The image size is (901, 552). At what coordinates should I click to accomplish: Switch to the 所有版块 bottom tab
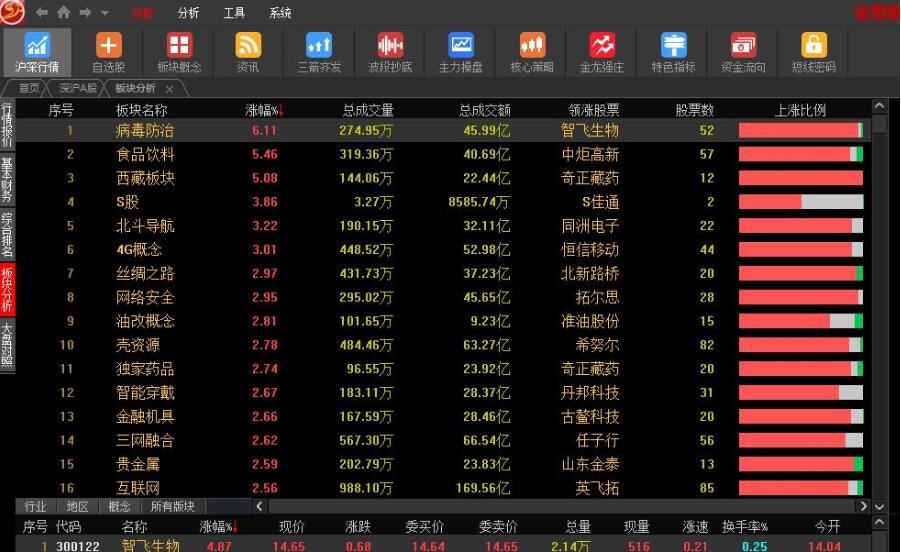pos(172,506)
